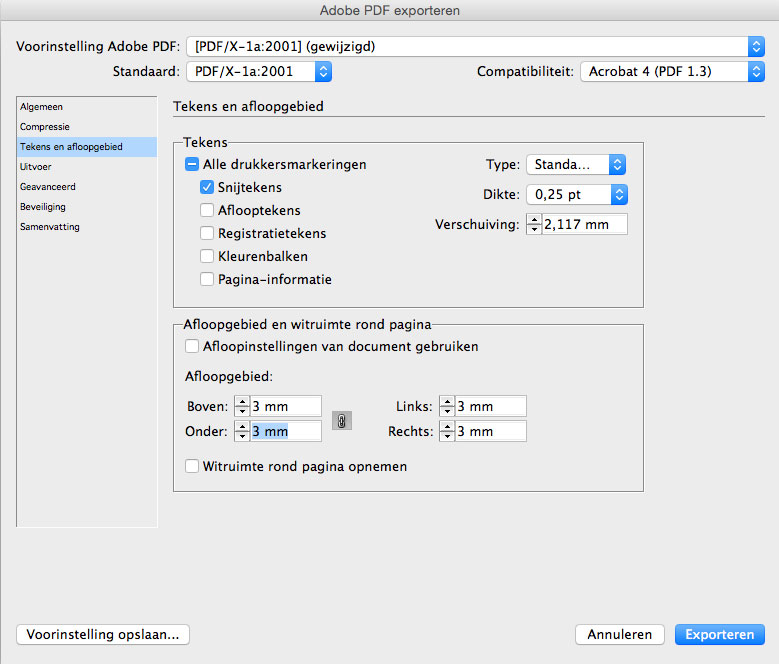Uncheck the Snijtekens checkbox
The height and width of the screenshot is (664, 779).
[x=207, y=187]
